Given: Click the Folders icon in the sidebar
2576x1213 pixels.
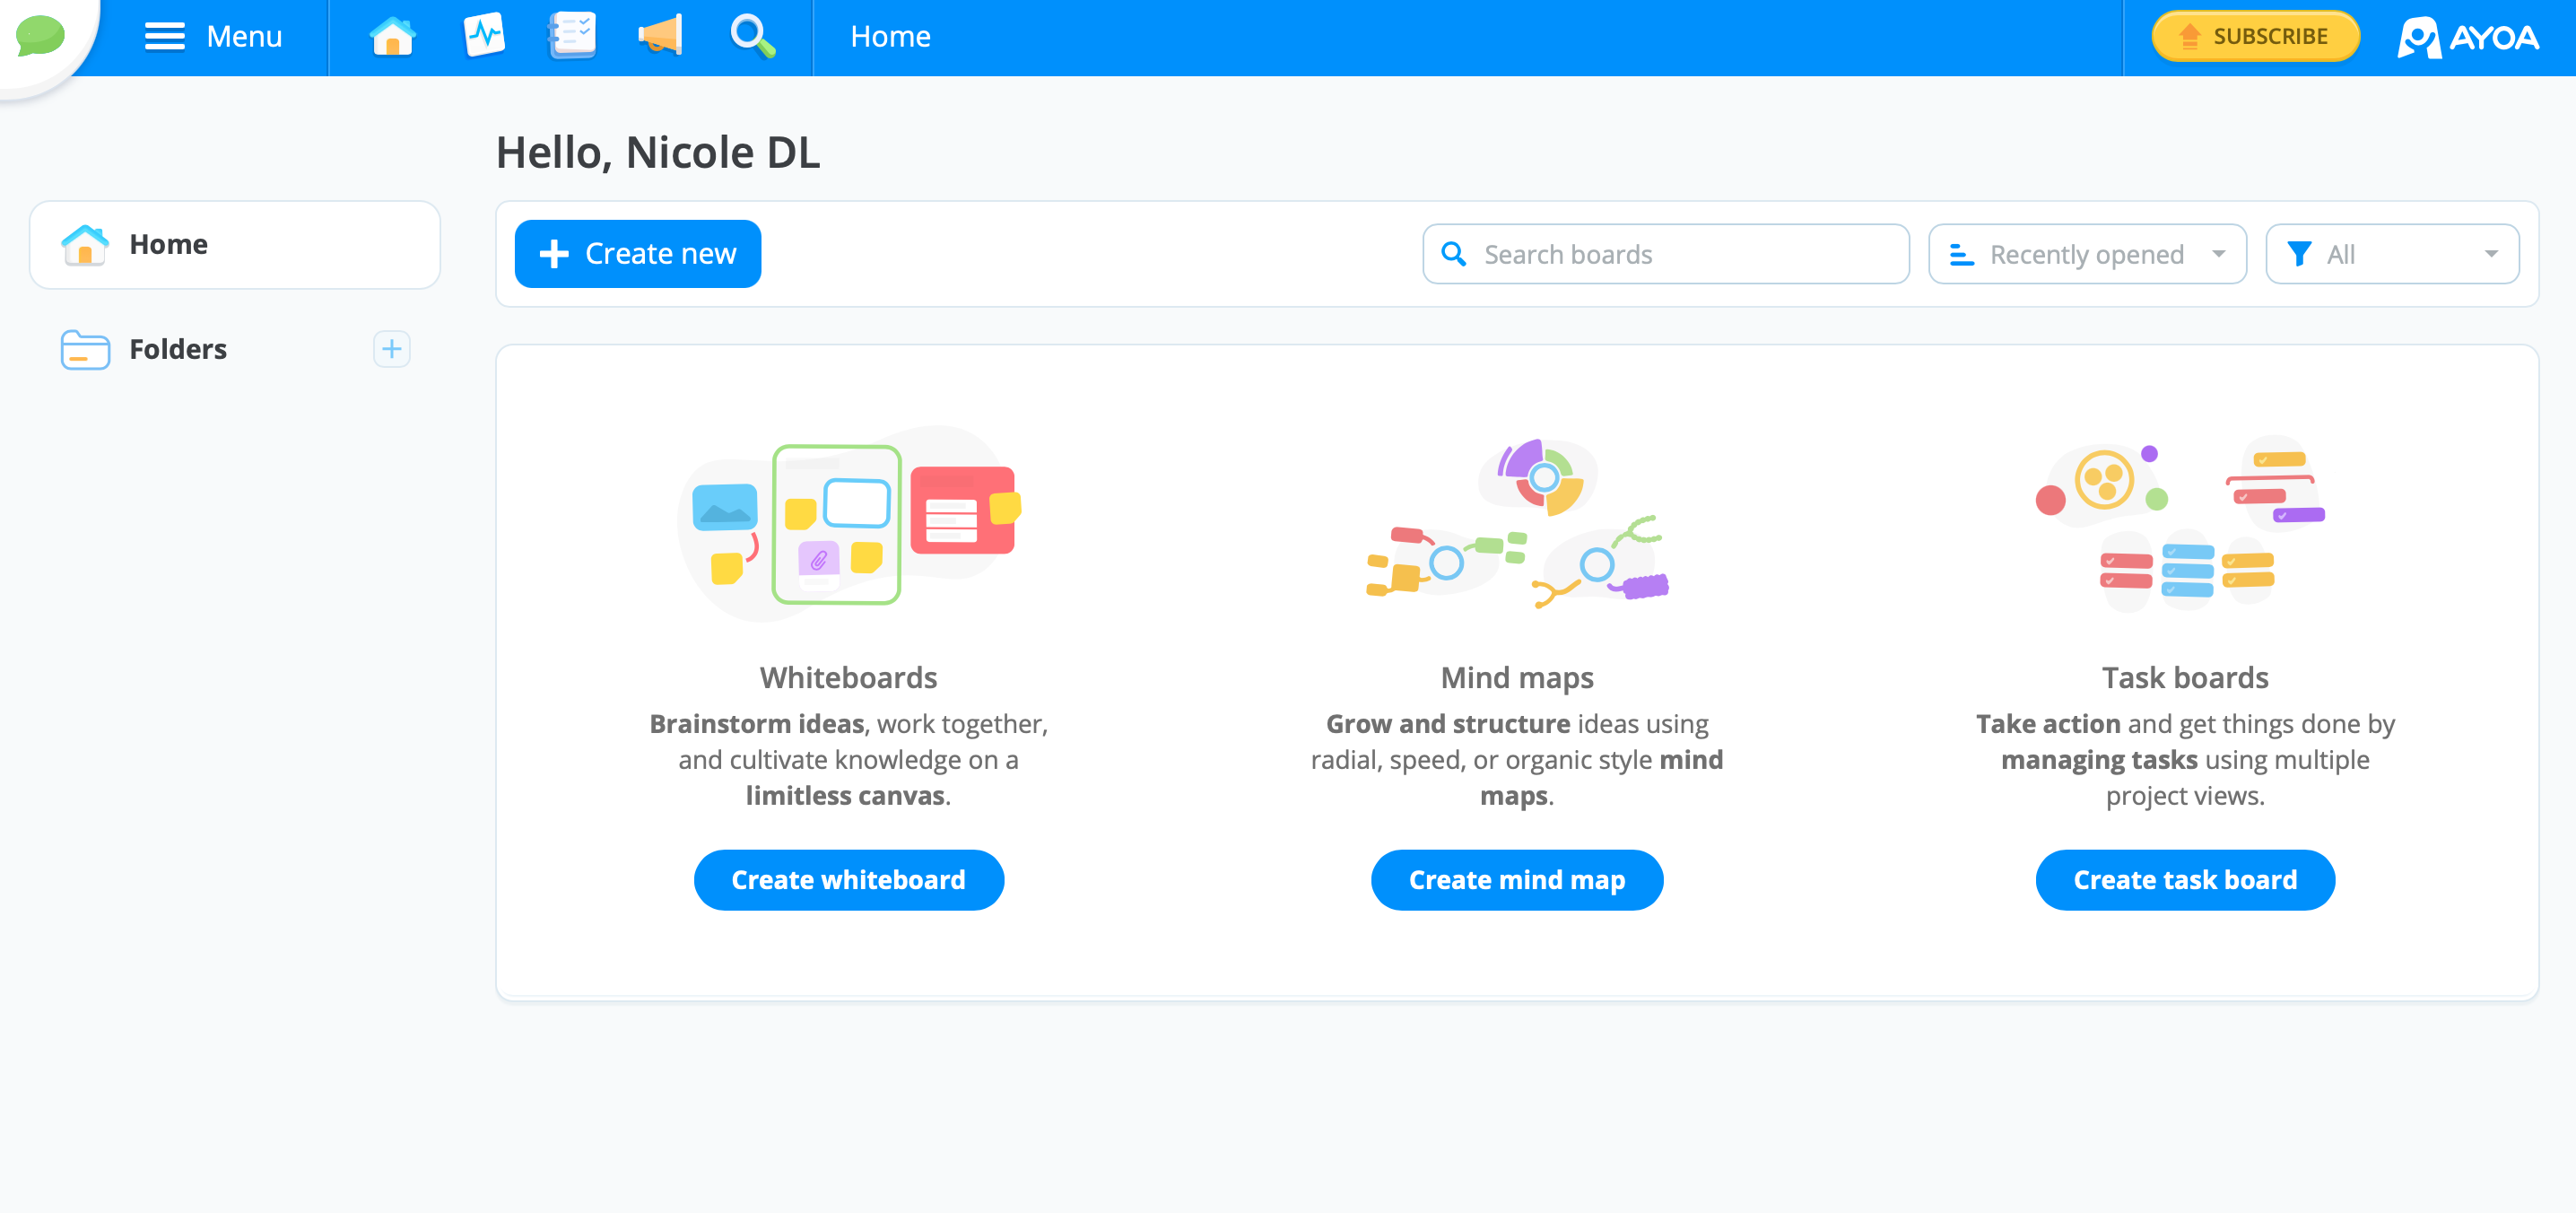Looking at the screenshot, I should point(83,348).
